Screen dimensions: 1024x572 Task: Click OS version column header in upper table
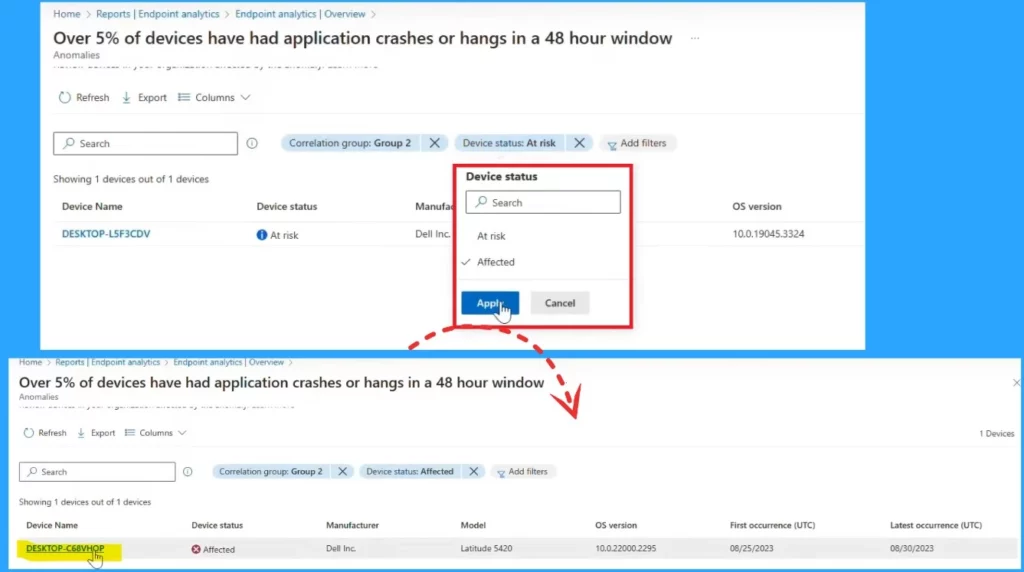coord(756,206)
